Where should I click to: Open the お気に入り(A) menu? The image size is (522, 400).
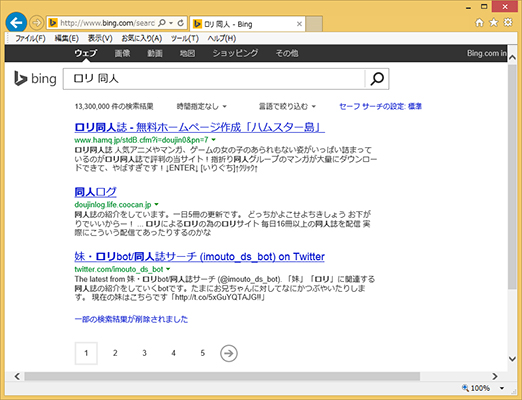tap(142, 38)
